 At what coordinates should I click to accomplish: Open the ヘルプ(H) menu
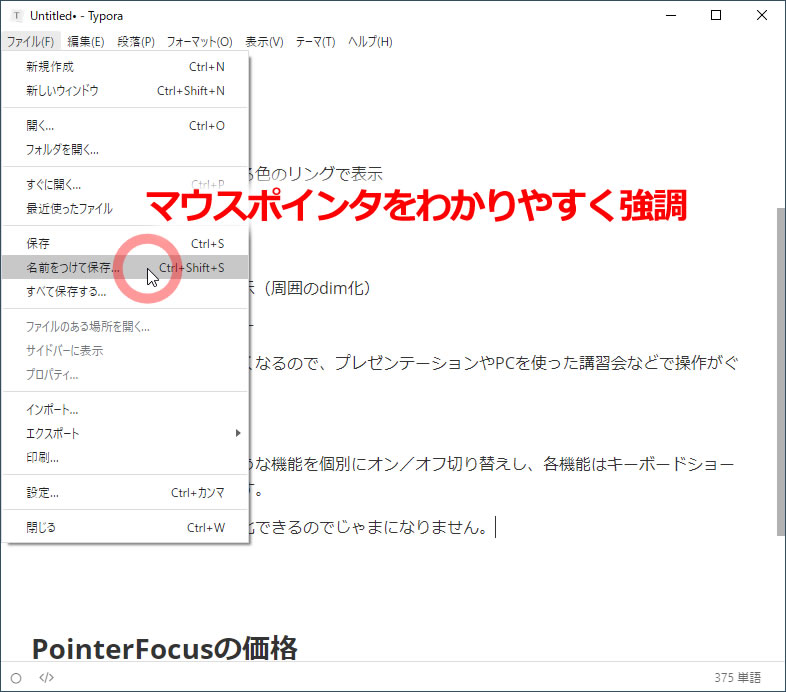370,42
